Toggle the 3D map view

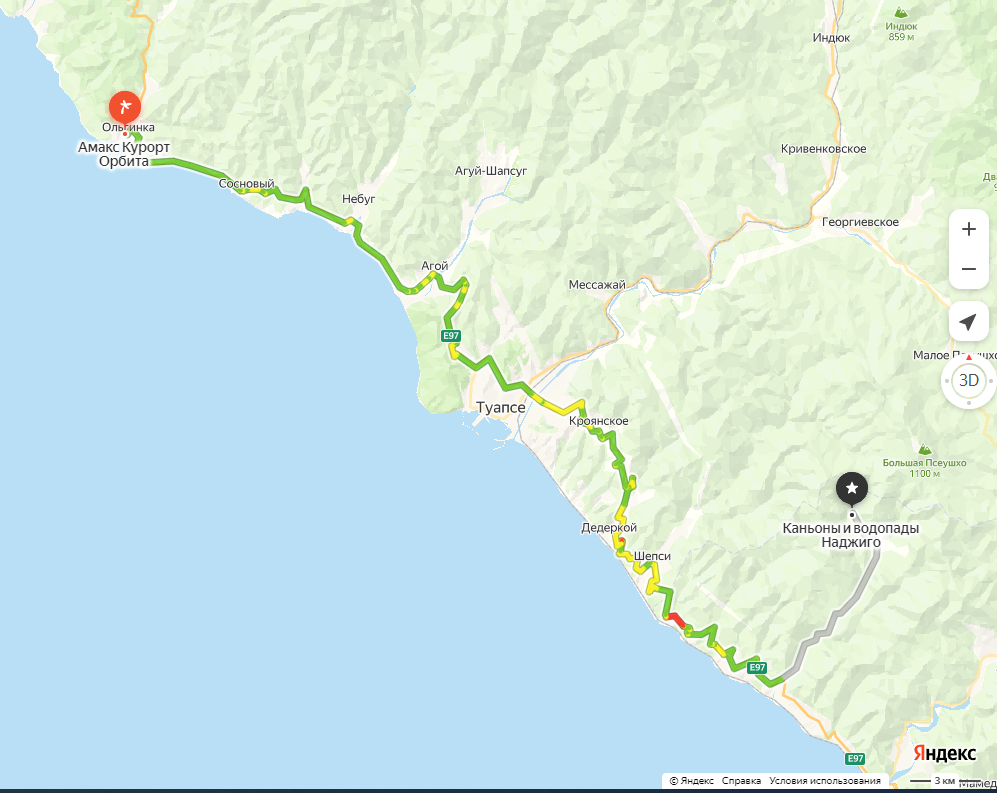point(968,380)
